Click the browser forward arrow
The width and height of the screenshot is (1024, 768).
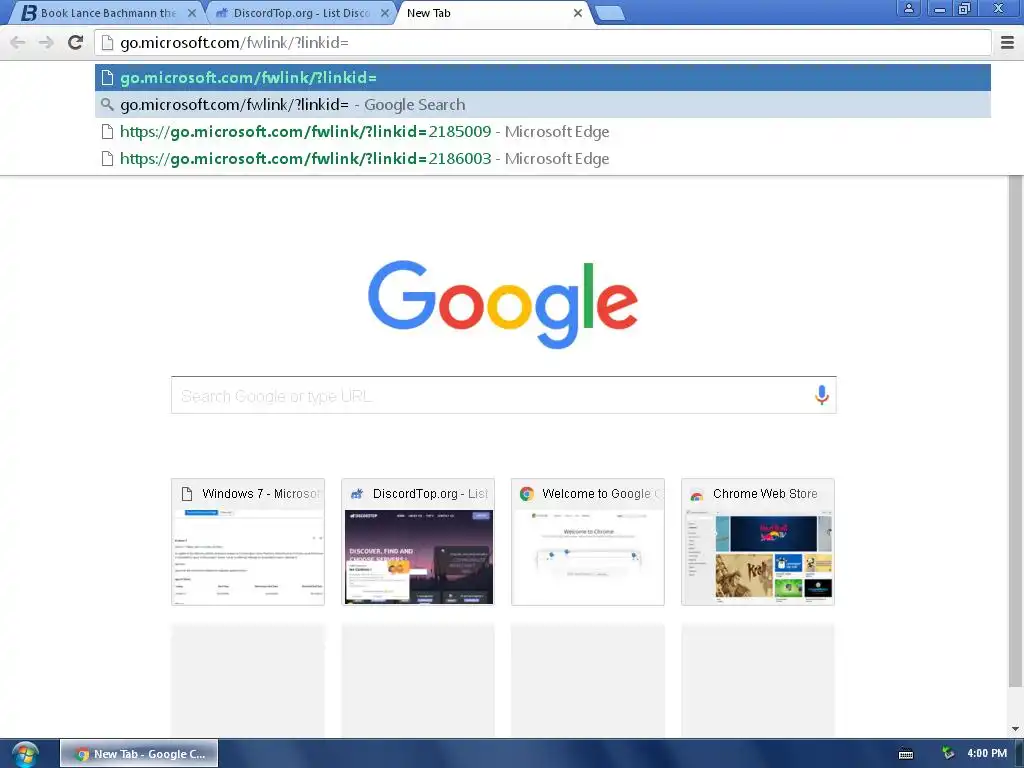click(46, 42)
